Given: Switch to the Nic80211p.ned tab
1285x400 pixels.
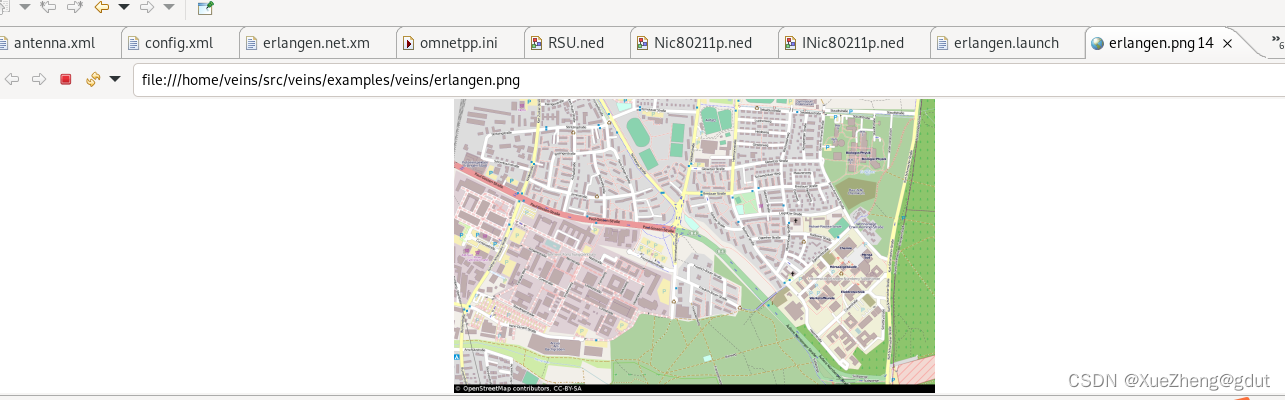Looking at the screenshot, I should 702,43.
